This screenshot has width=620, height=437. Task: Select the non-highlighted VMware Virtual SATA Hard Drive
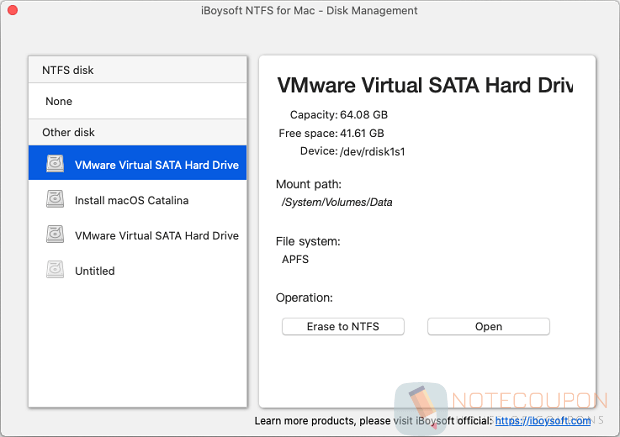pos(138,235)
